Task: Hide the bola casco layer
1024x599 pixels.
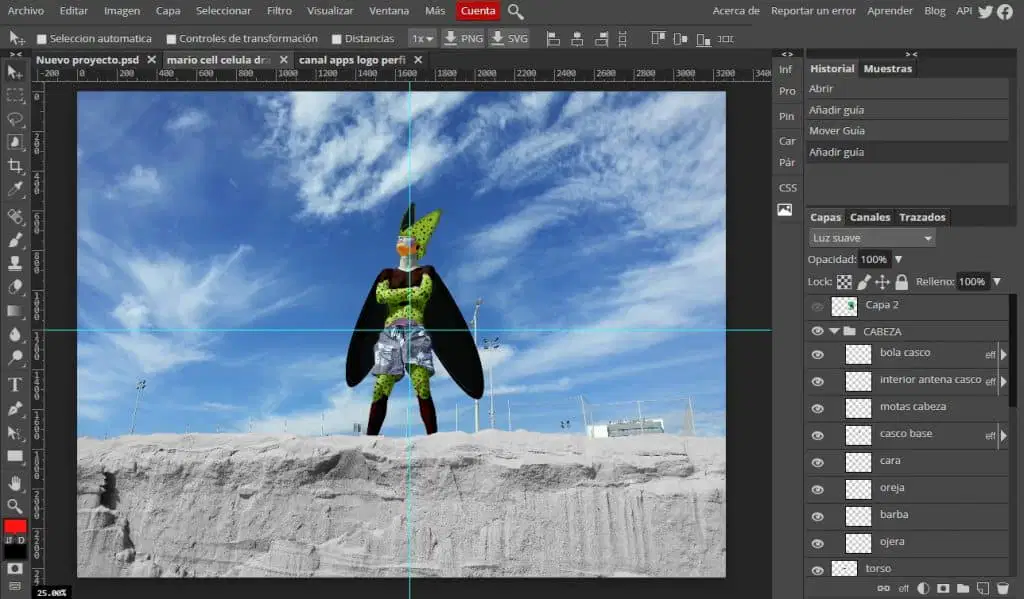Action: [817, 355]
